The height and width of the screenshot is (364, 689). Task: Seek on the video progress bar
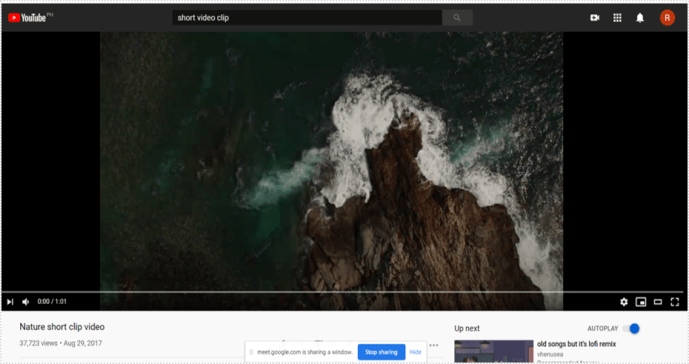[344, 292]
